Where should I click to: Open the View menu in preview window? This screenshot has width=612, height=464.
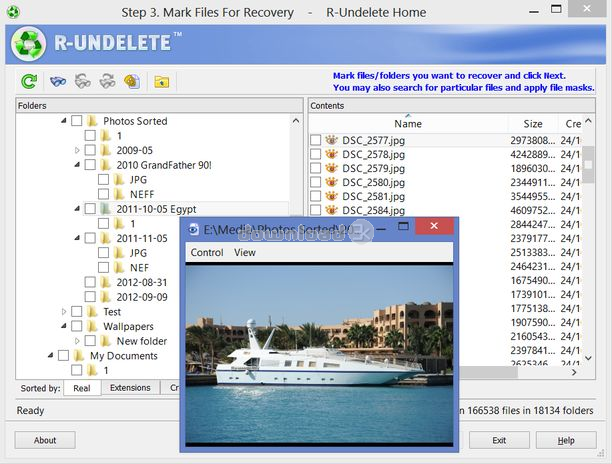pos(245,252)
